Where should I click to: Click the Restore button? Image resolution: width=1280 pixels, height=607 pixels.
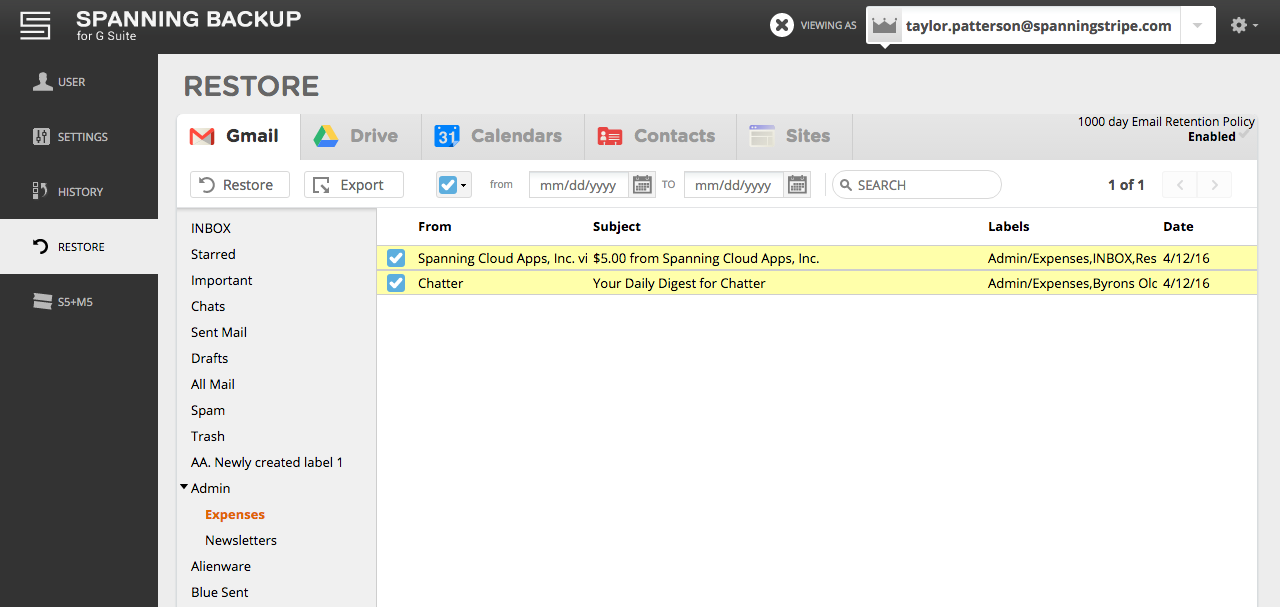click(239, 185)
